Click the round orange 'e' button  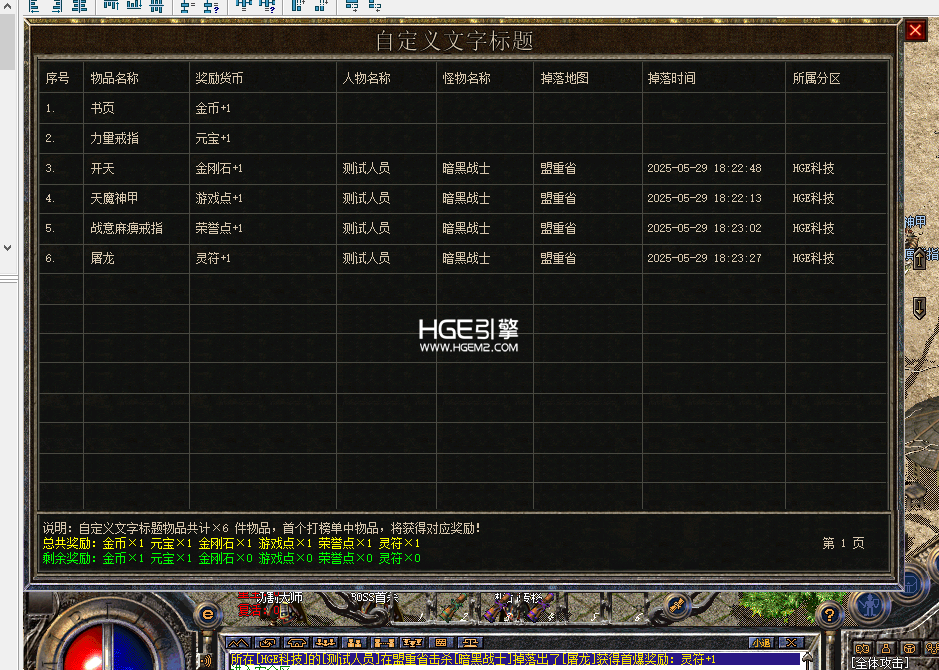[x=208, y=614]
